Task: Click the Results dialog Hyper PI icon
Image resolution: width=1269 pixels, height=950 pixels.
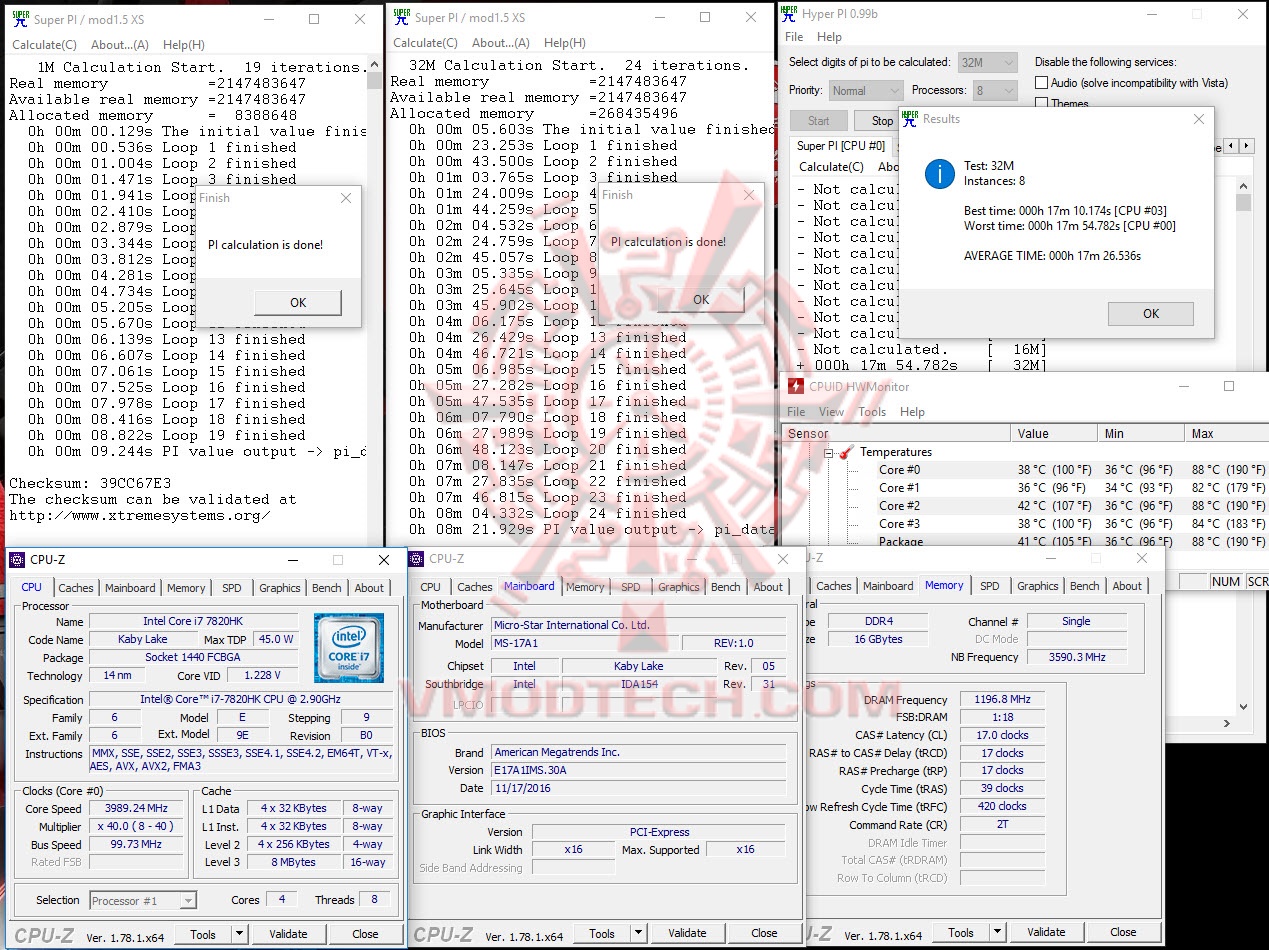Action: (910, 119)
